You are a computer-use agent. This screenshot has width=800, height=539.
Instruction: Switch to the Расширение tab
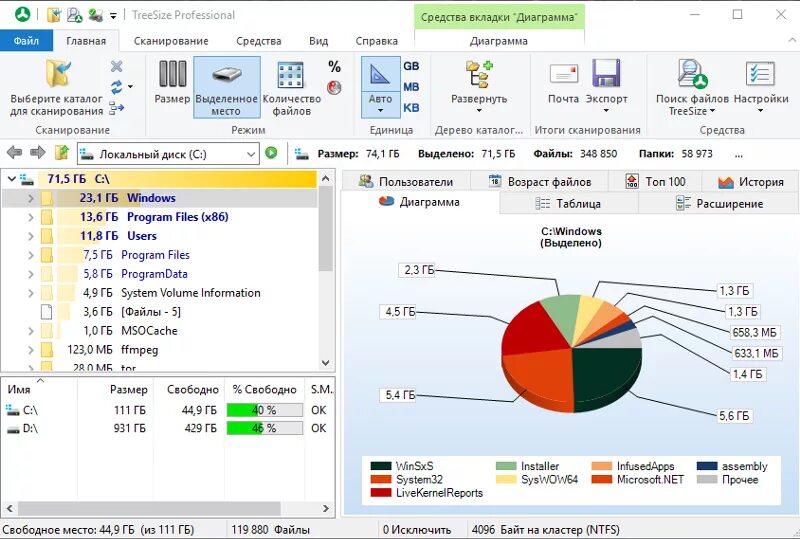click(719, 204)
